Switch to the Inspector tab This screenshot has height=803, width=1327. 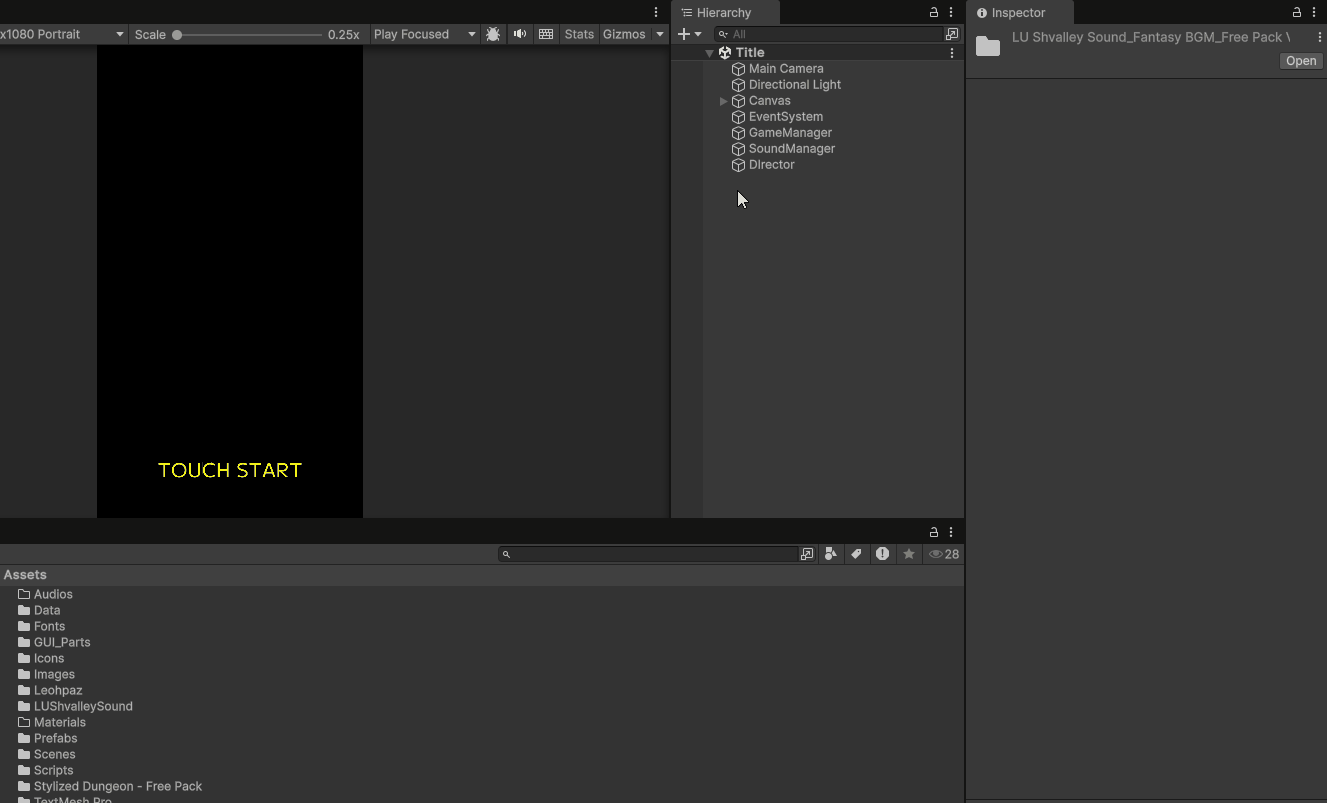(1017, 13)
